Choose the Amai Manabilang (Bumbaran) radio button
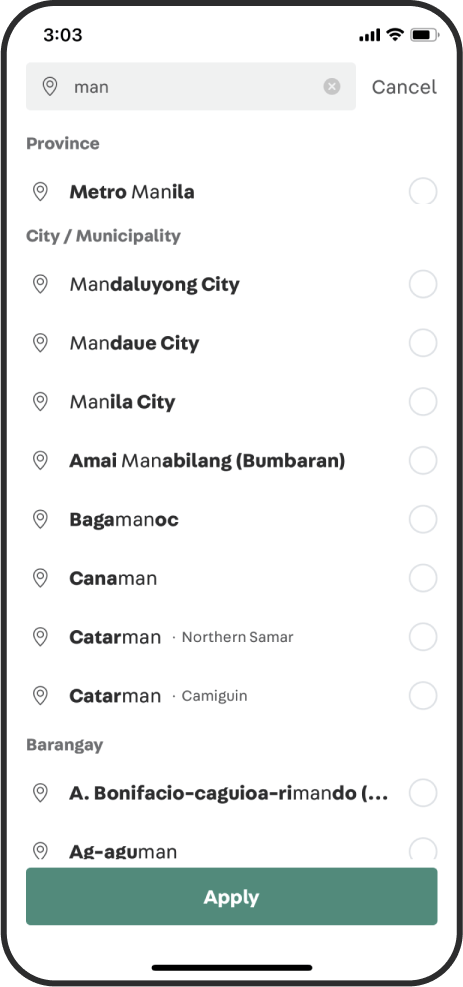 pos(423,461)
